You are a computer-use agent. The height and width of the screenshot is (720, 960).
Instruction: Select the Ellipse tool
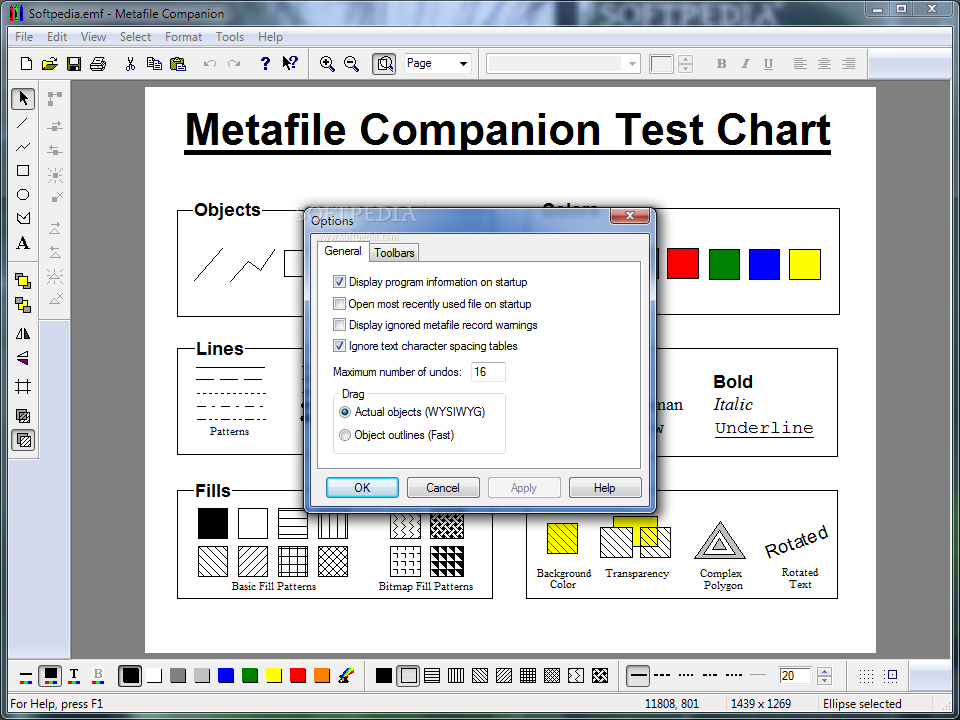[x=23, y=195]
